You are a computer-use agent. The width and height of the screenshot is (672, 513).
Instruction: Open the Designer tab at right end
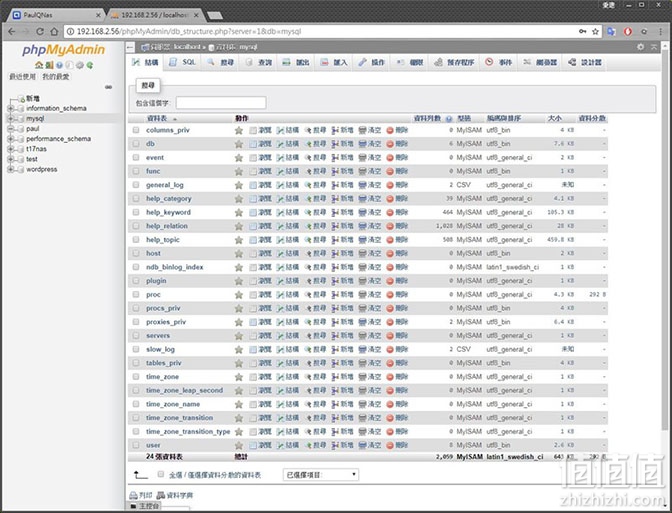(x=585, y=63)
